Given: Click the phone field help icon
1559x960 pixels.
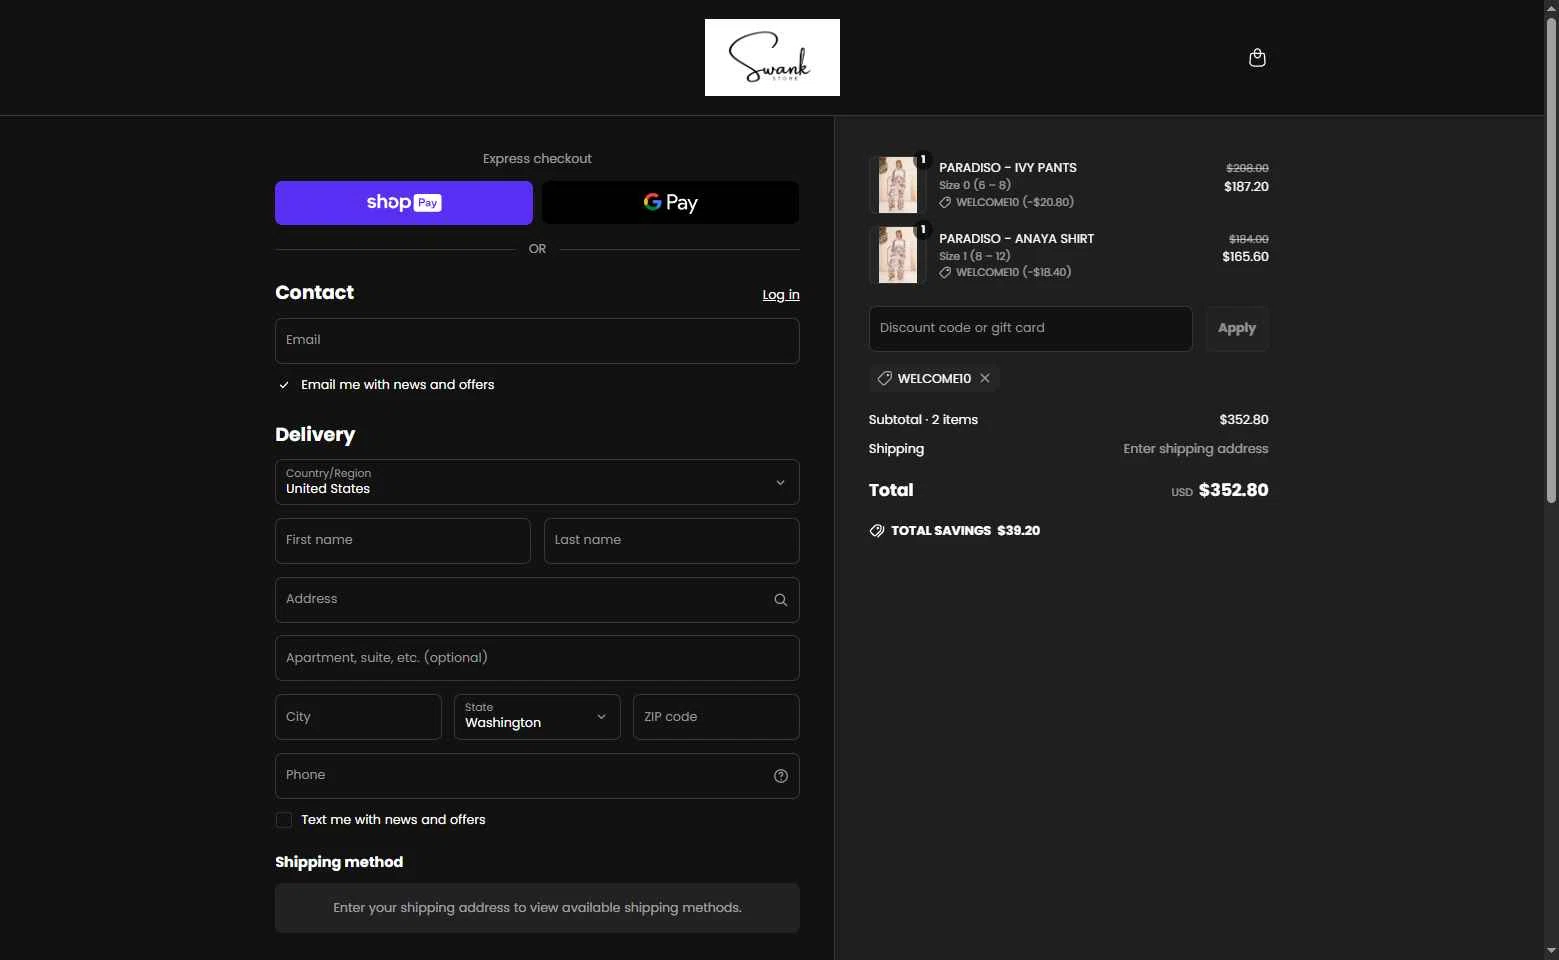Looking at the screenshot, I should [781, 776].
